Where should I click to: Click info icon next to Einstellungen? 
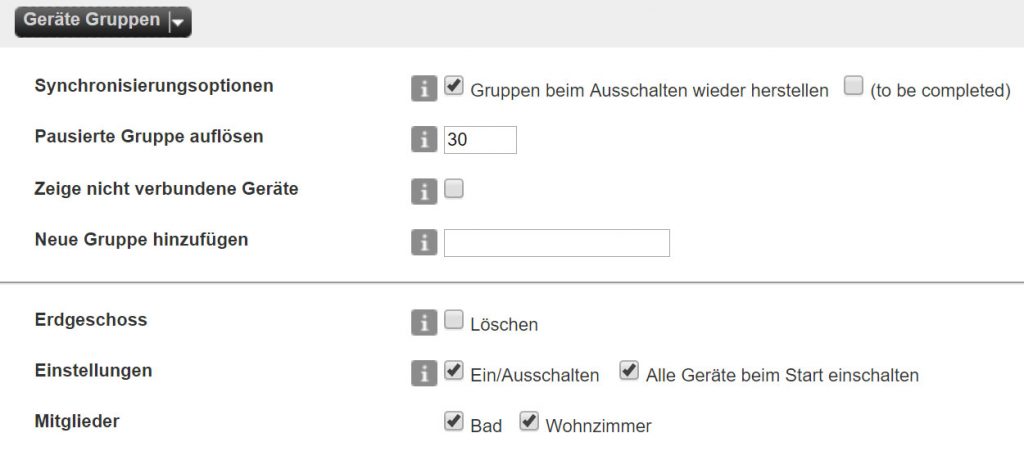[424, 374]
